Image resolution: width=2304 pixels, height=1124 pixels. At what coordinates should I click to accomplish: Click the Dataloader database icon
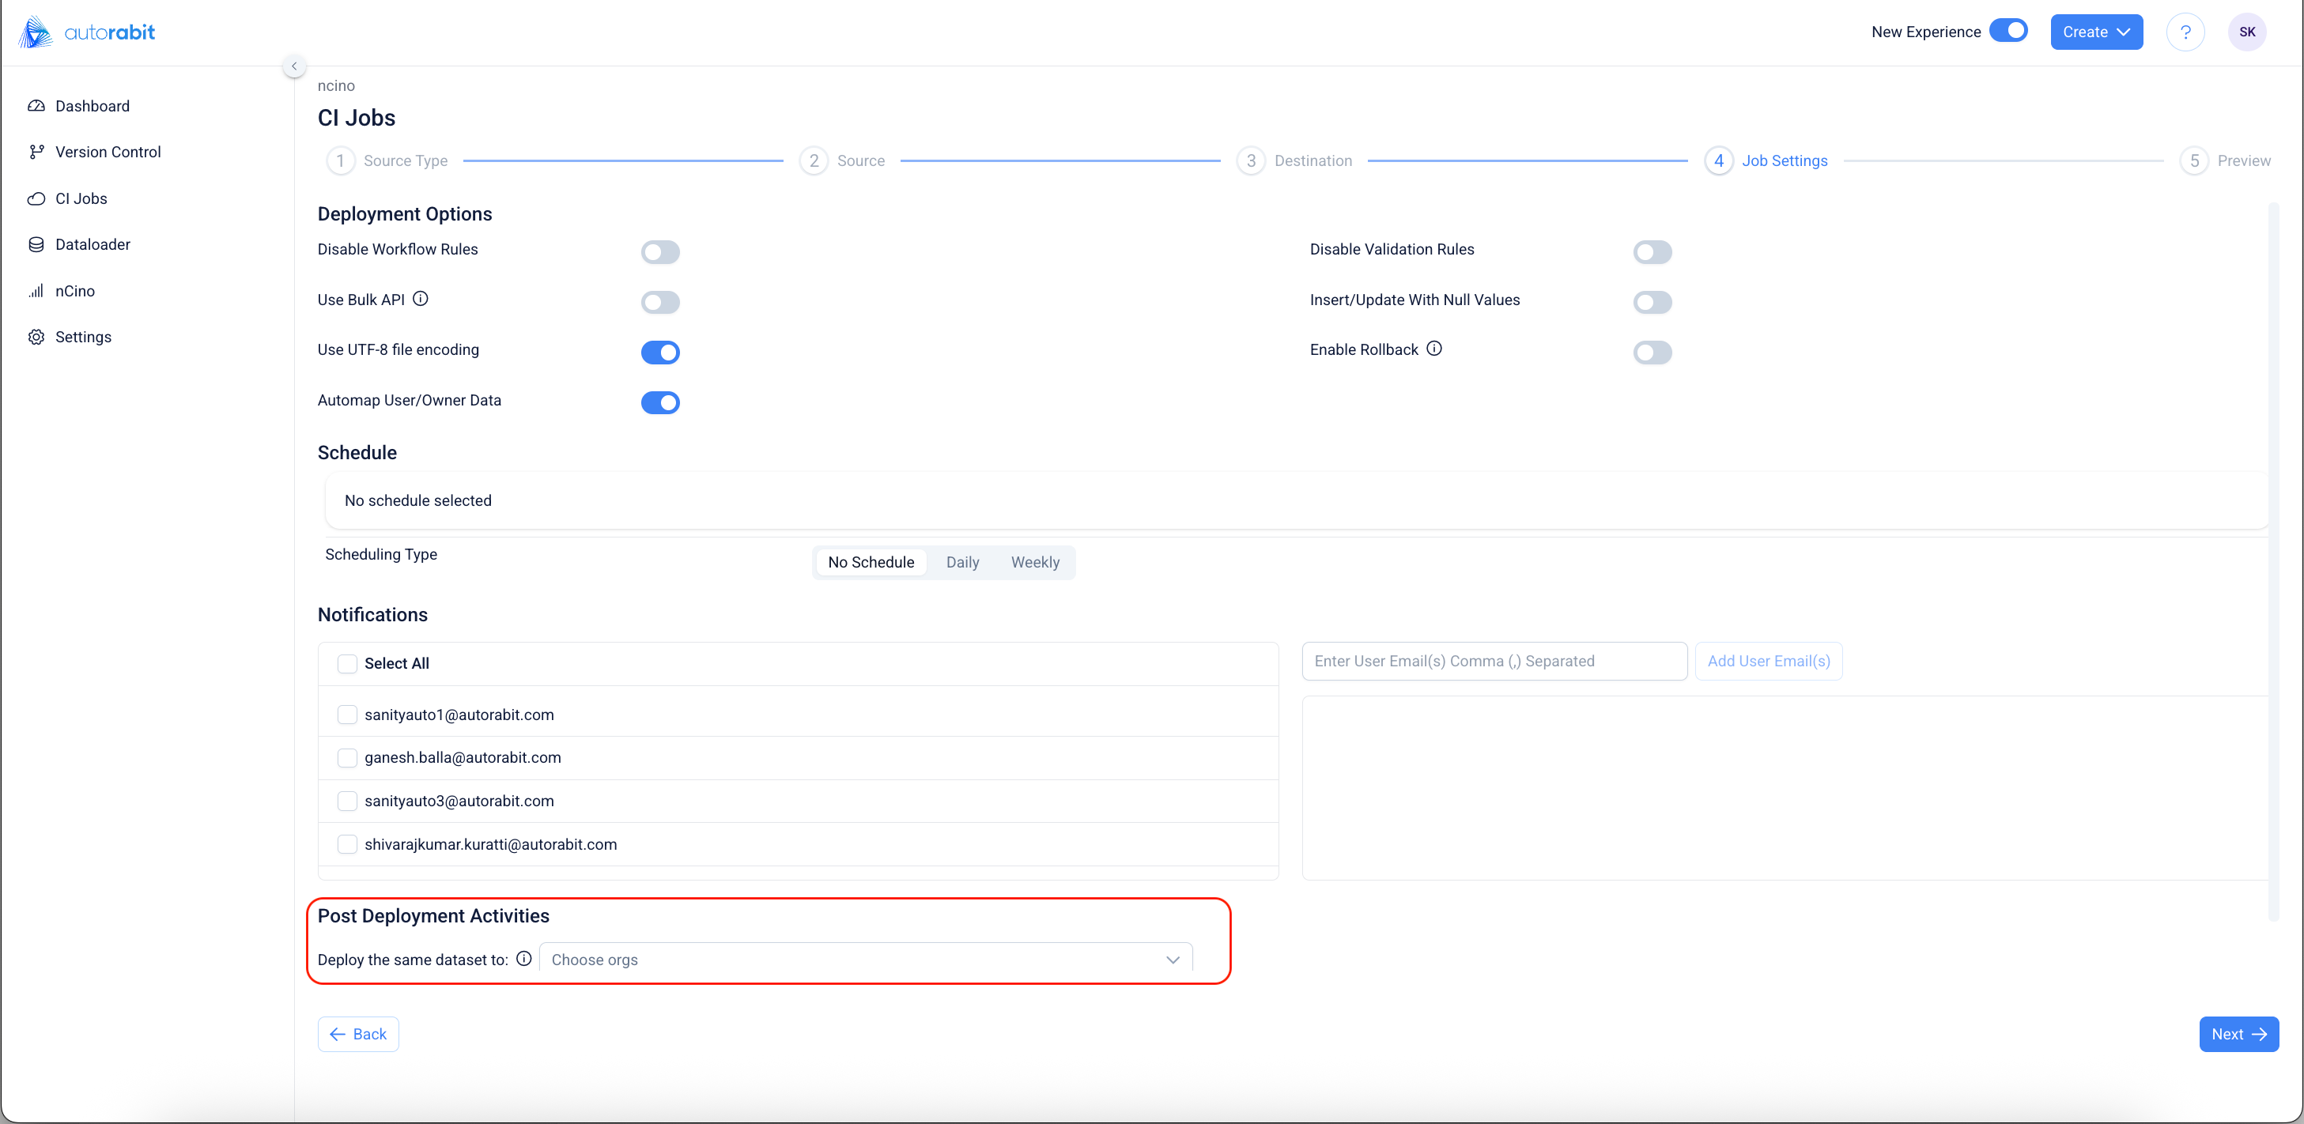pyautogui.click(x=37, y=245)
